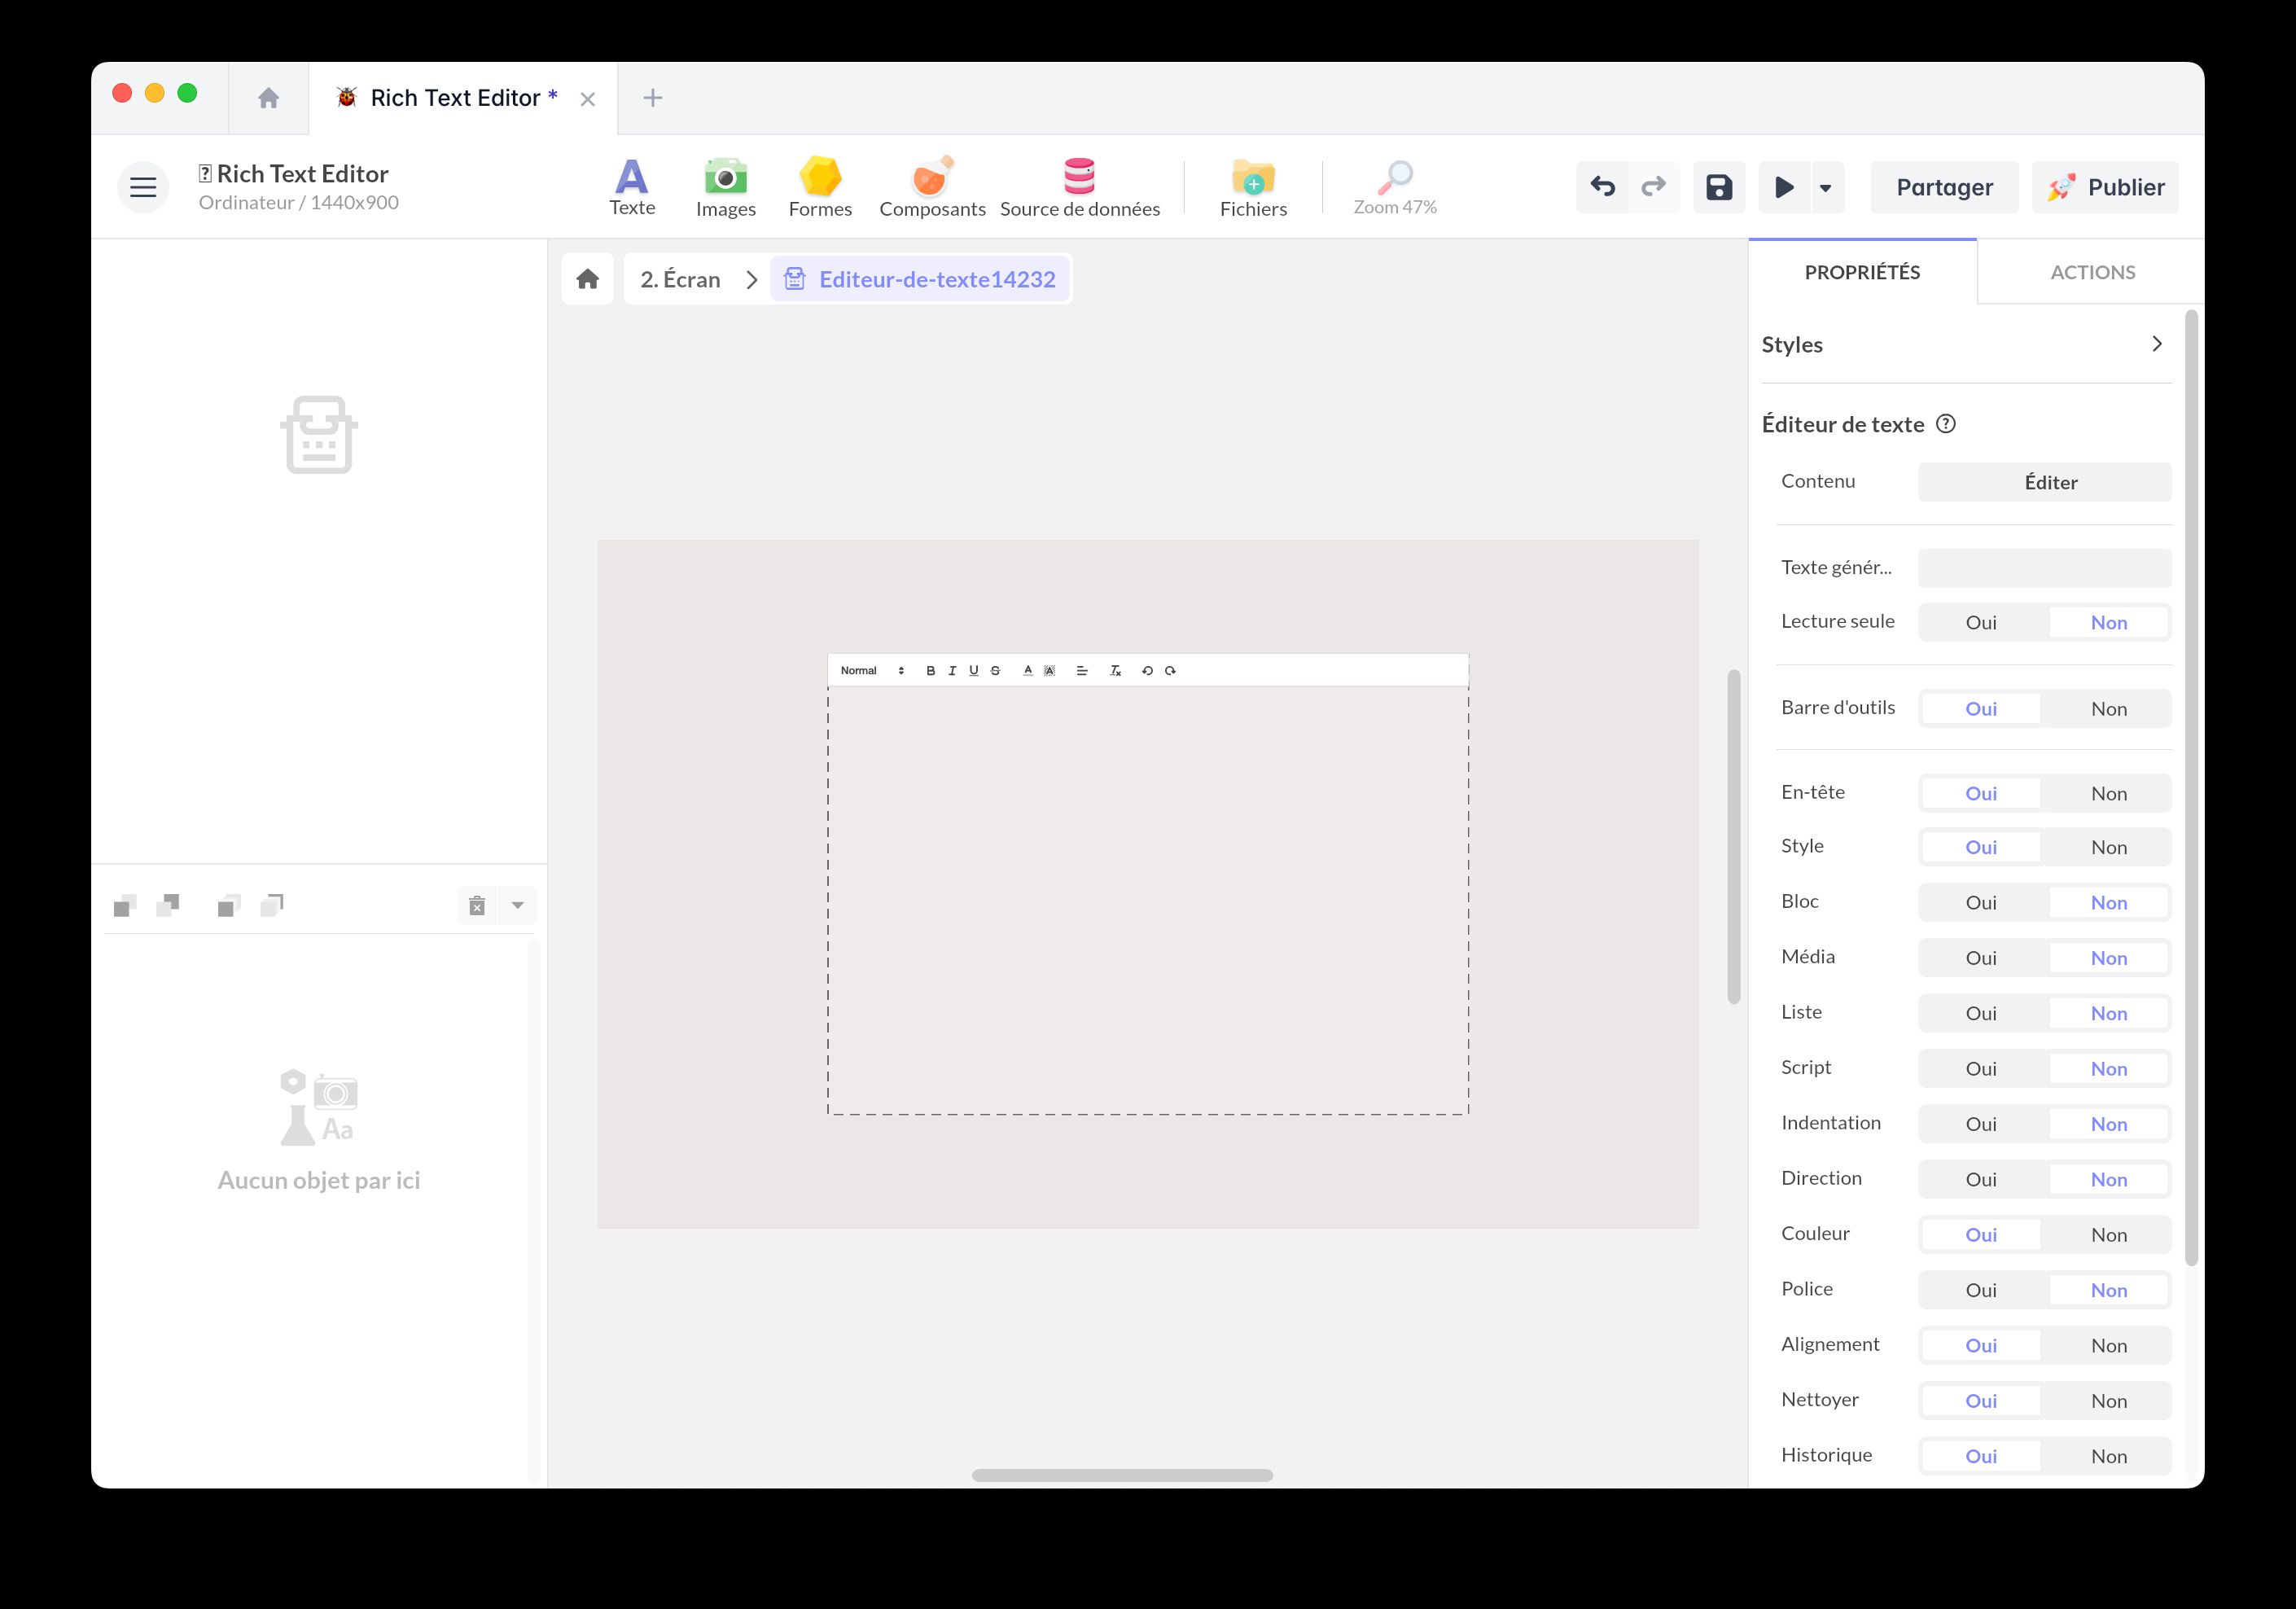Set Lecture seule to Oui
The width and height of the screenshot is (2296, 1609).
[1981, 622]
